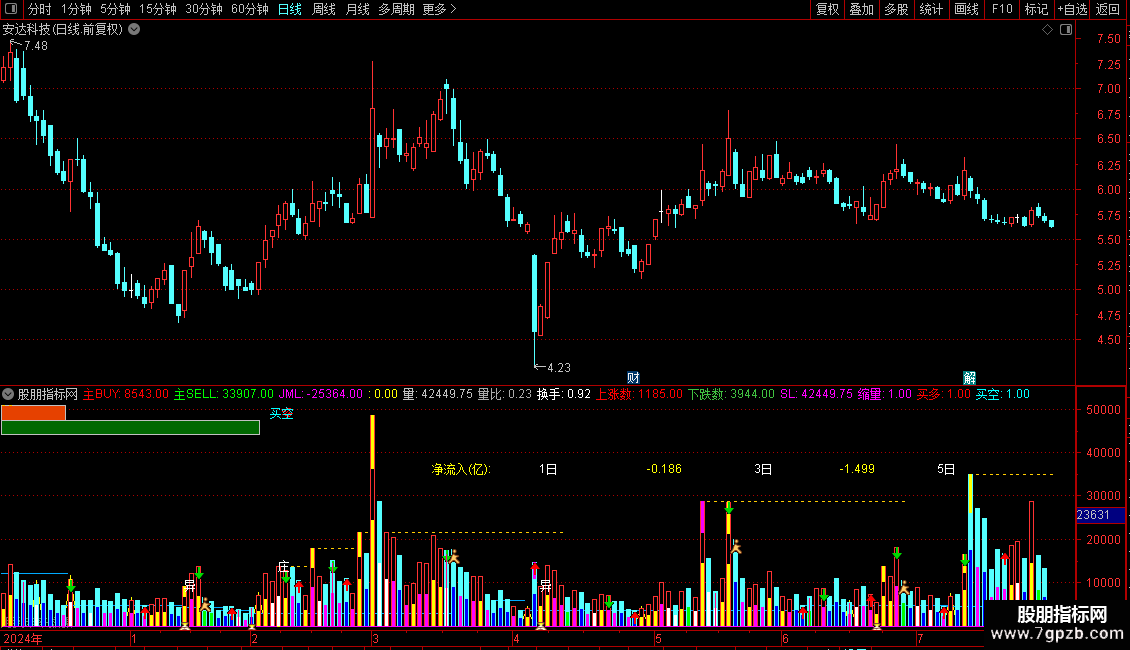This screenshot has width=1130, height=650.
Task: Add stock with +自选 button
Action: click(1072, 9)
